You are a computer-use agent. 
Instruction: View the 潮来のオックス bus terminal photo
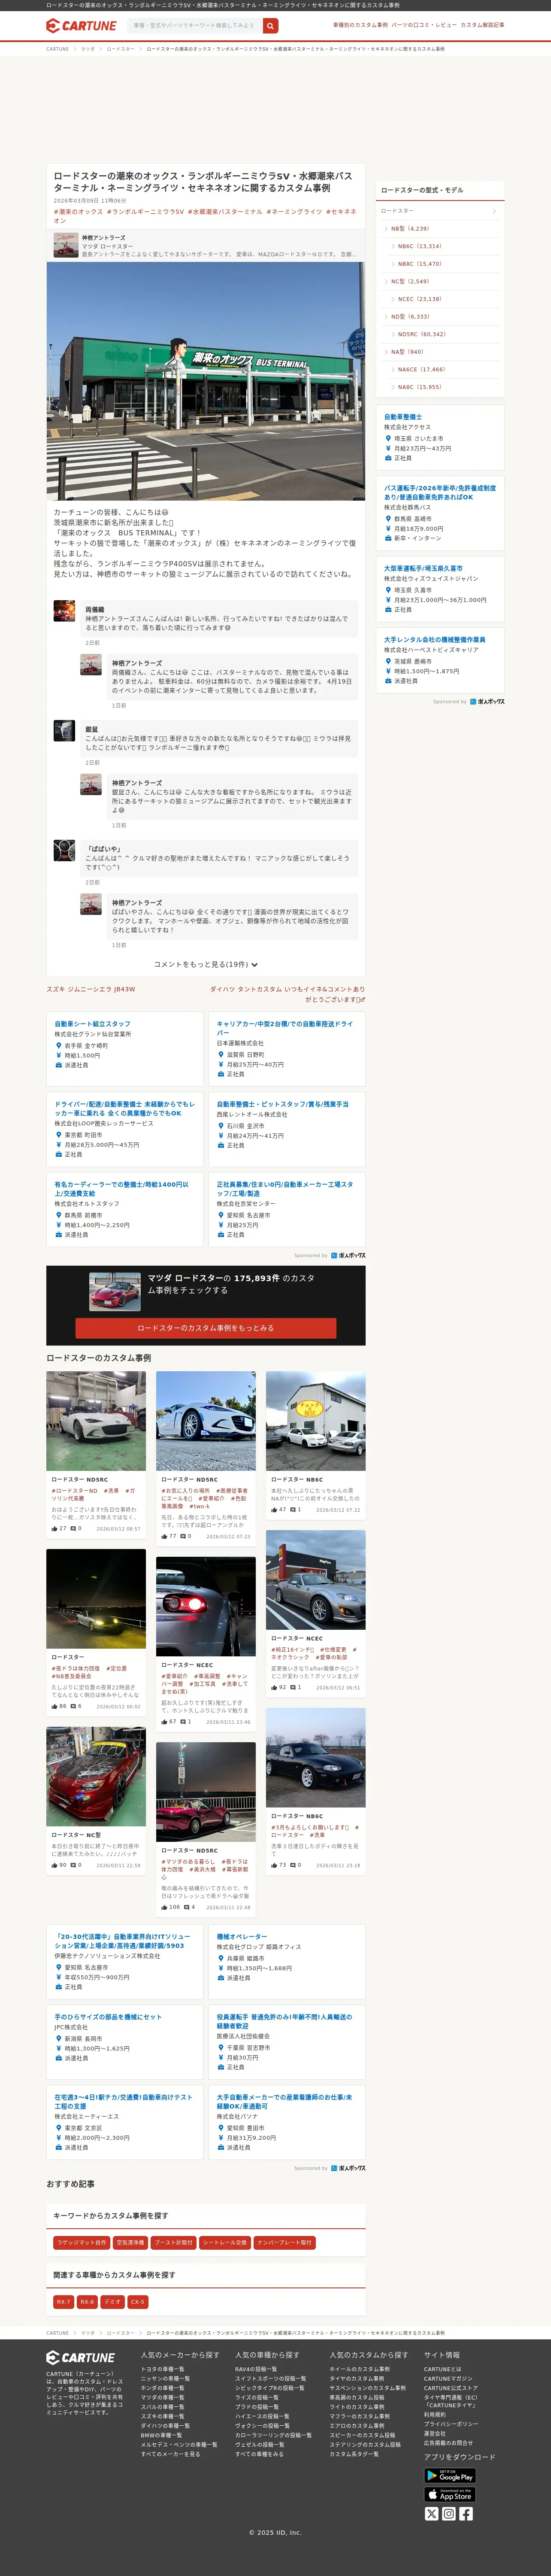click(x=205, y=381)
